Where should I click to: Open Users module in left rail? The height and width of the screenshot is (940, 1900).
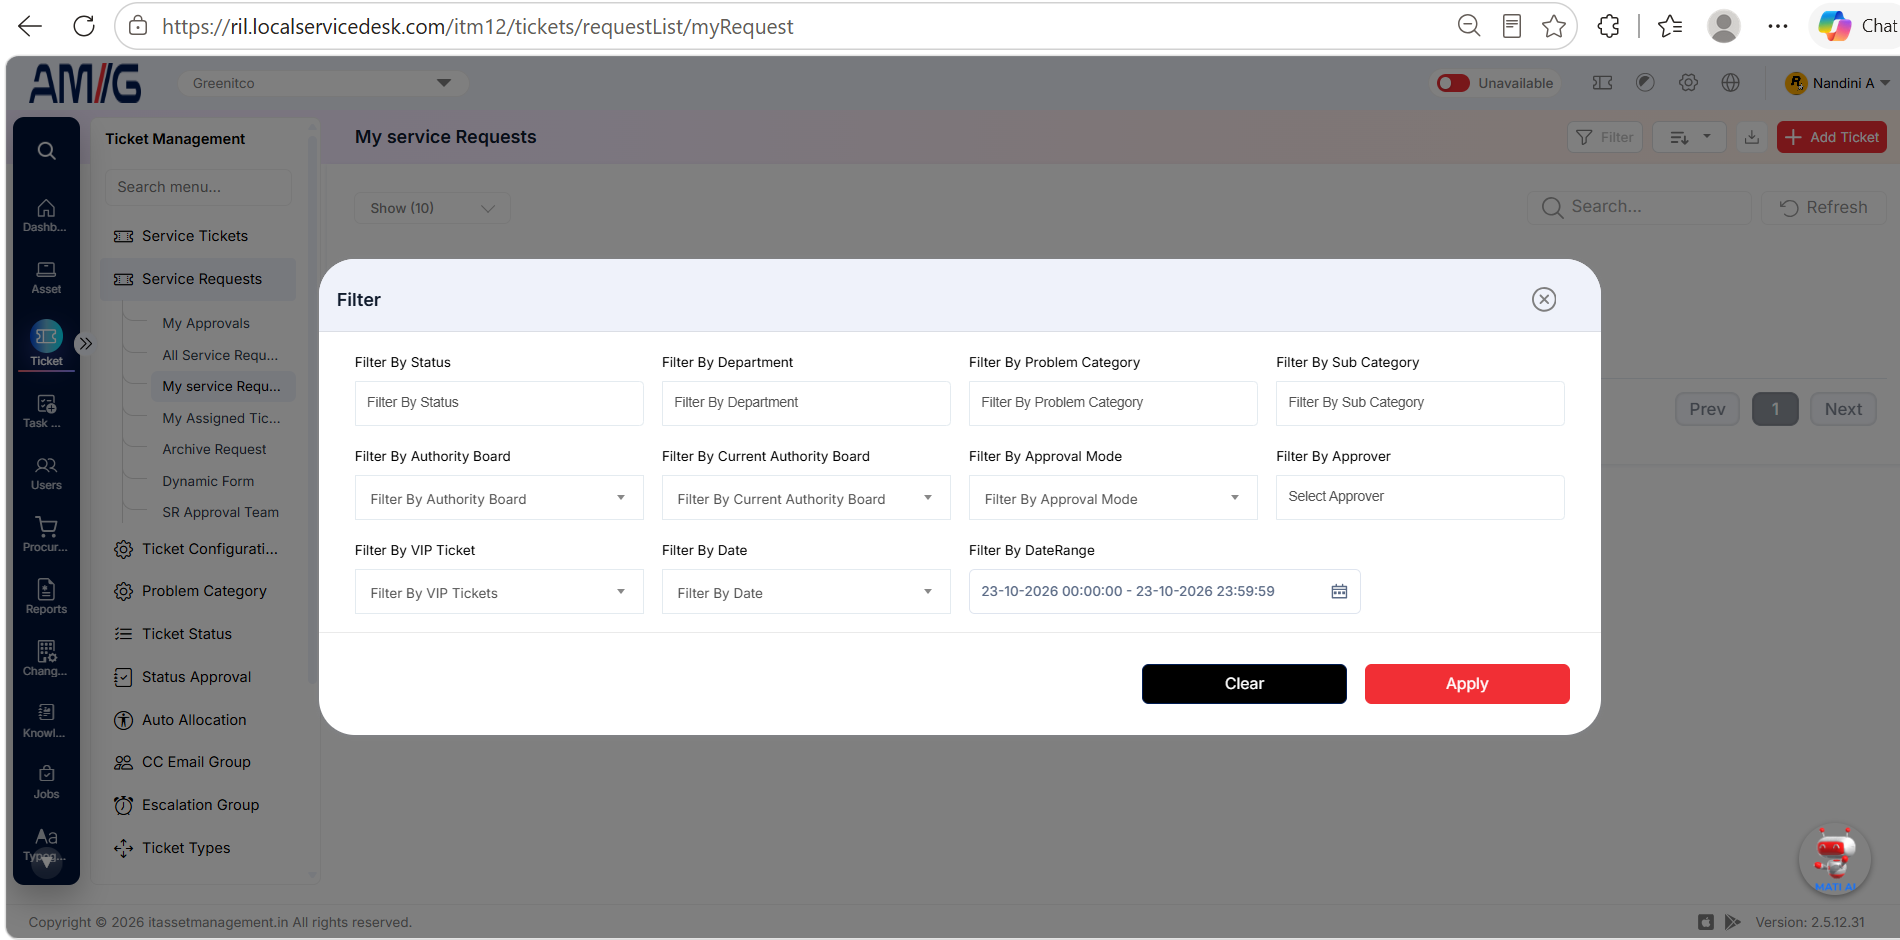(x=46, y=473)
